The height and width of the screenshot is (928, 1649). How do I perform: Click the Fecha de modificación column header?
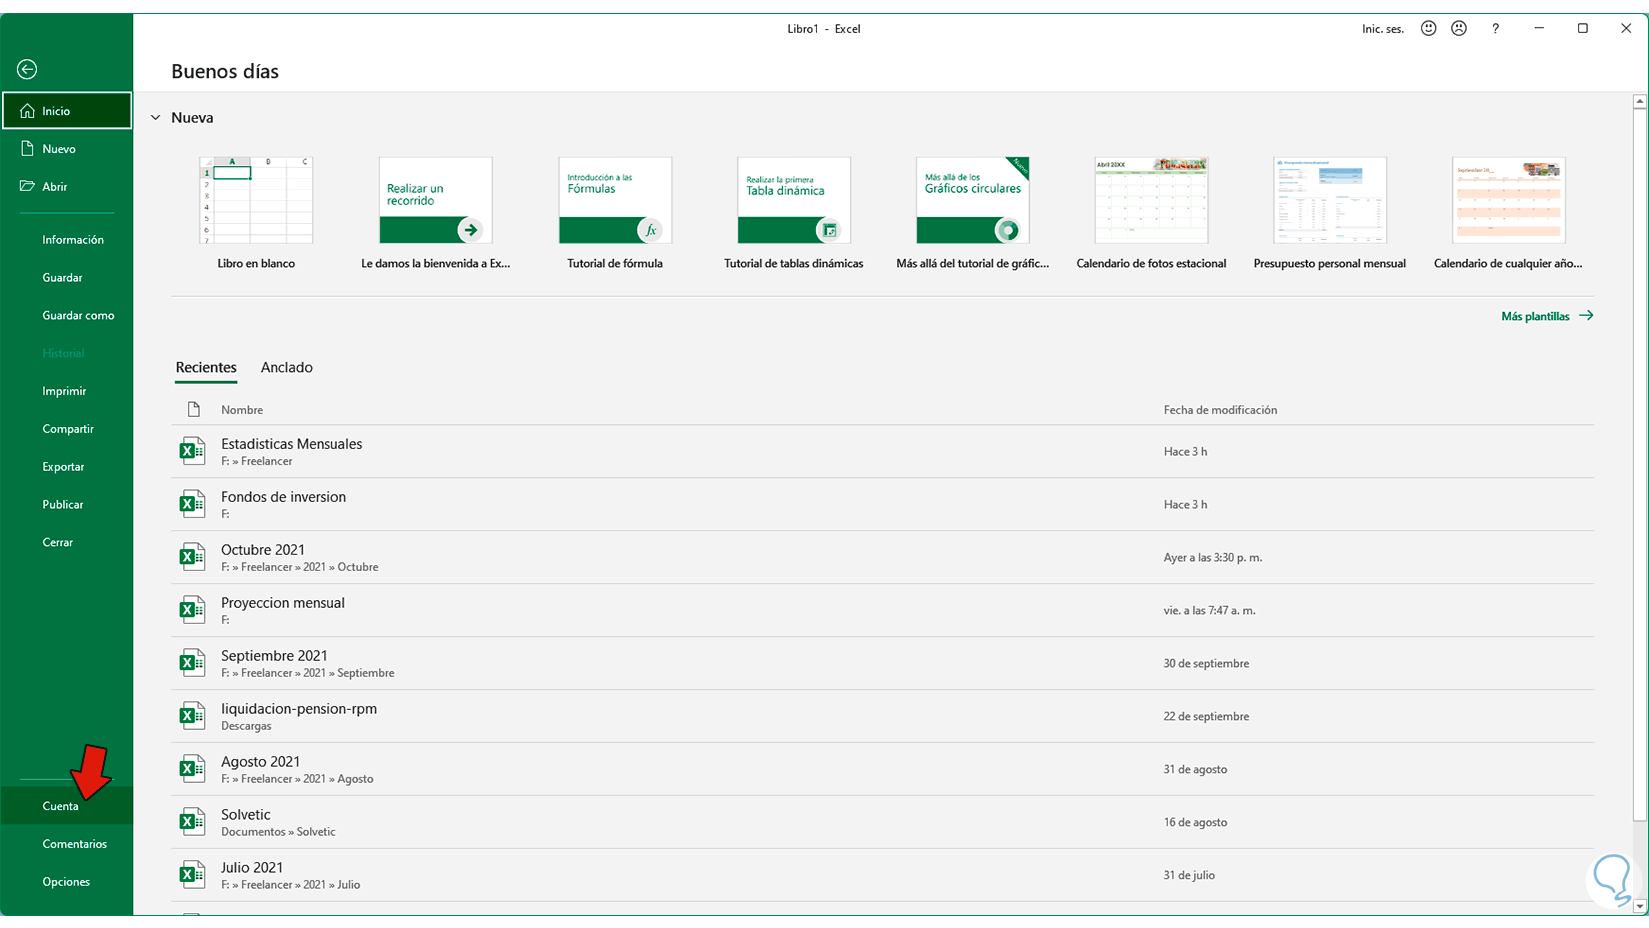pos(1220,410)
